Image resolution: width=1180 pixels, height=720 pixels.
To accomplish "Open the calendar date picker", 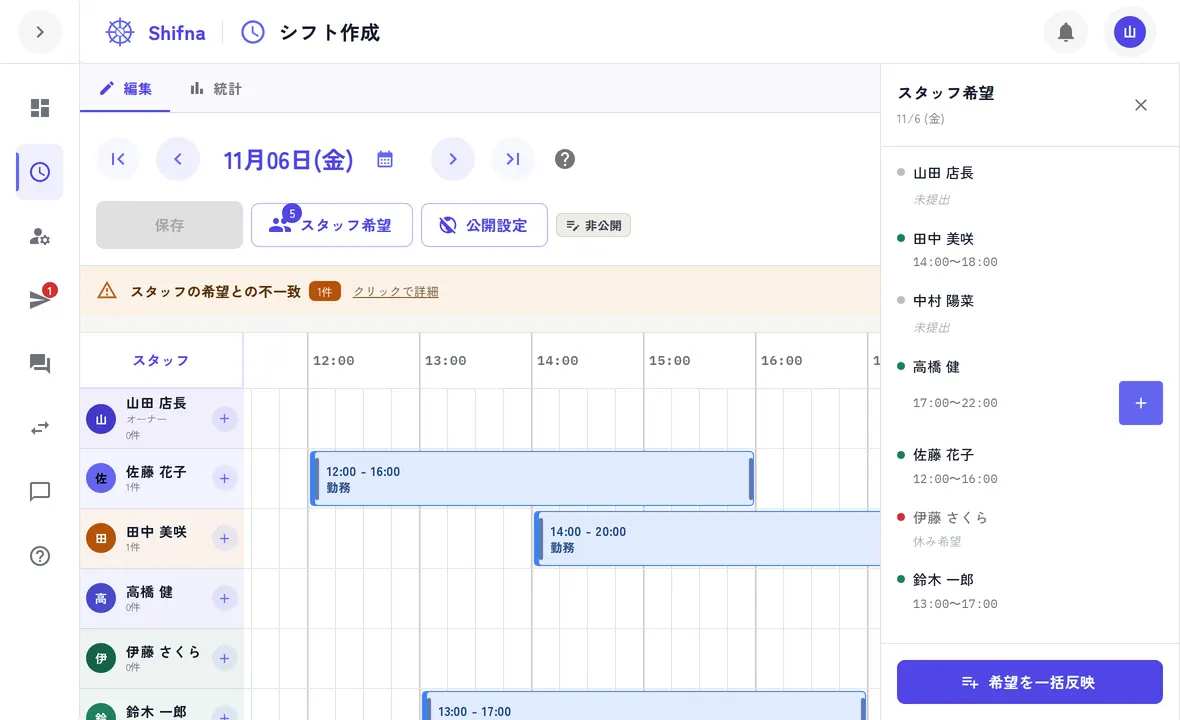I will point(385,159).
